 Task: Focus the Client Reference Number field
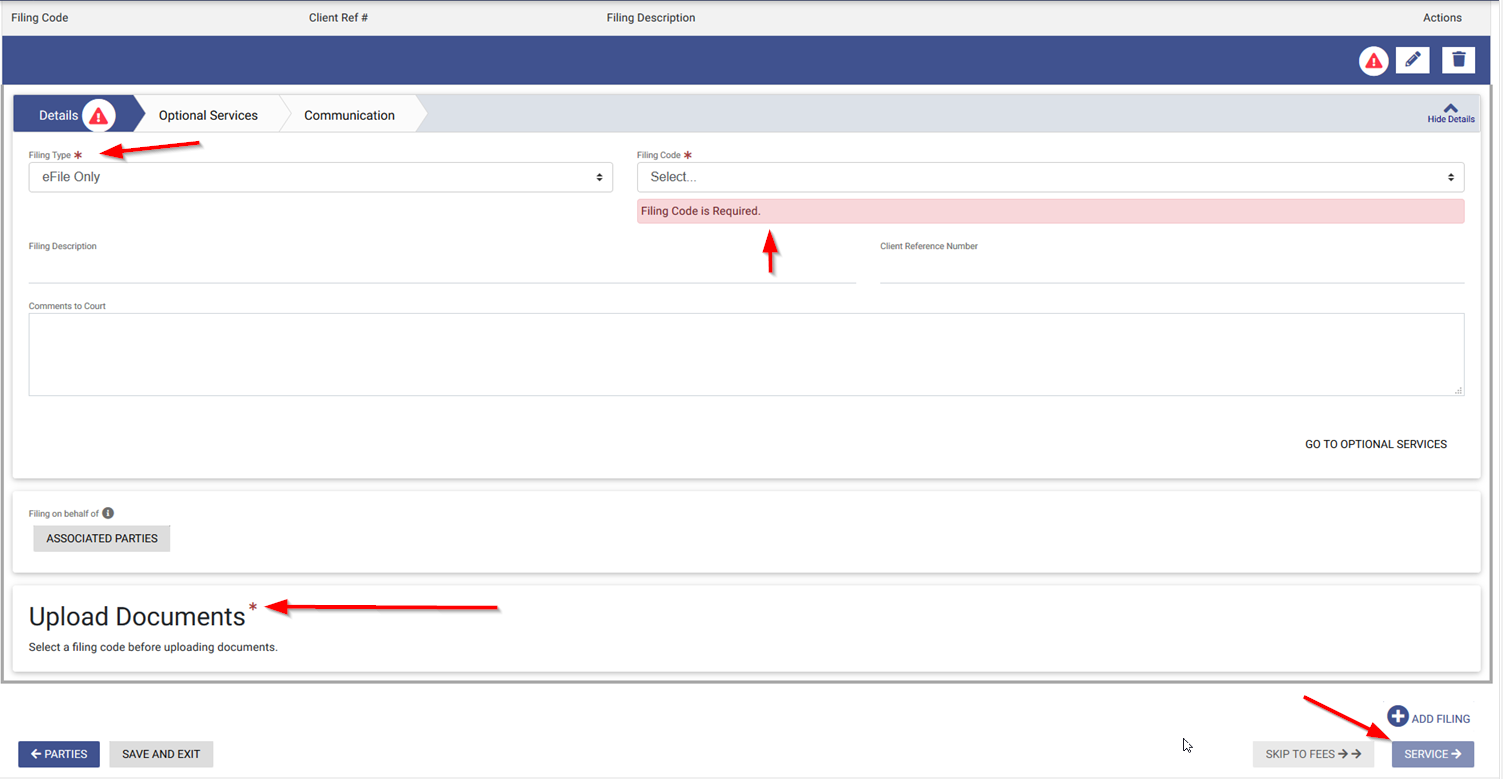pos(1171,270)
